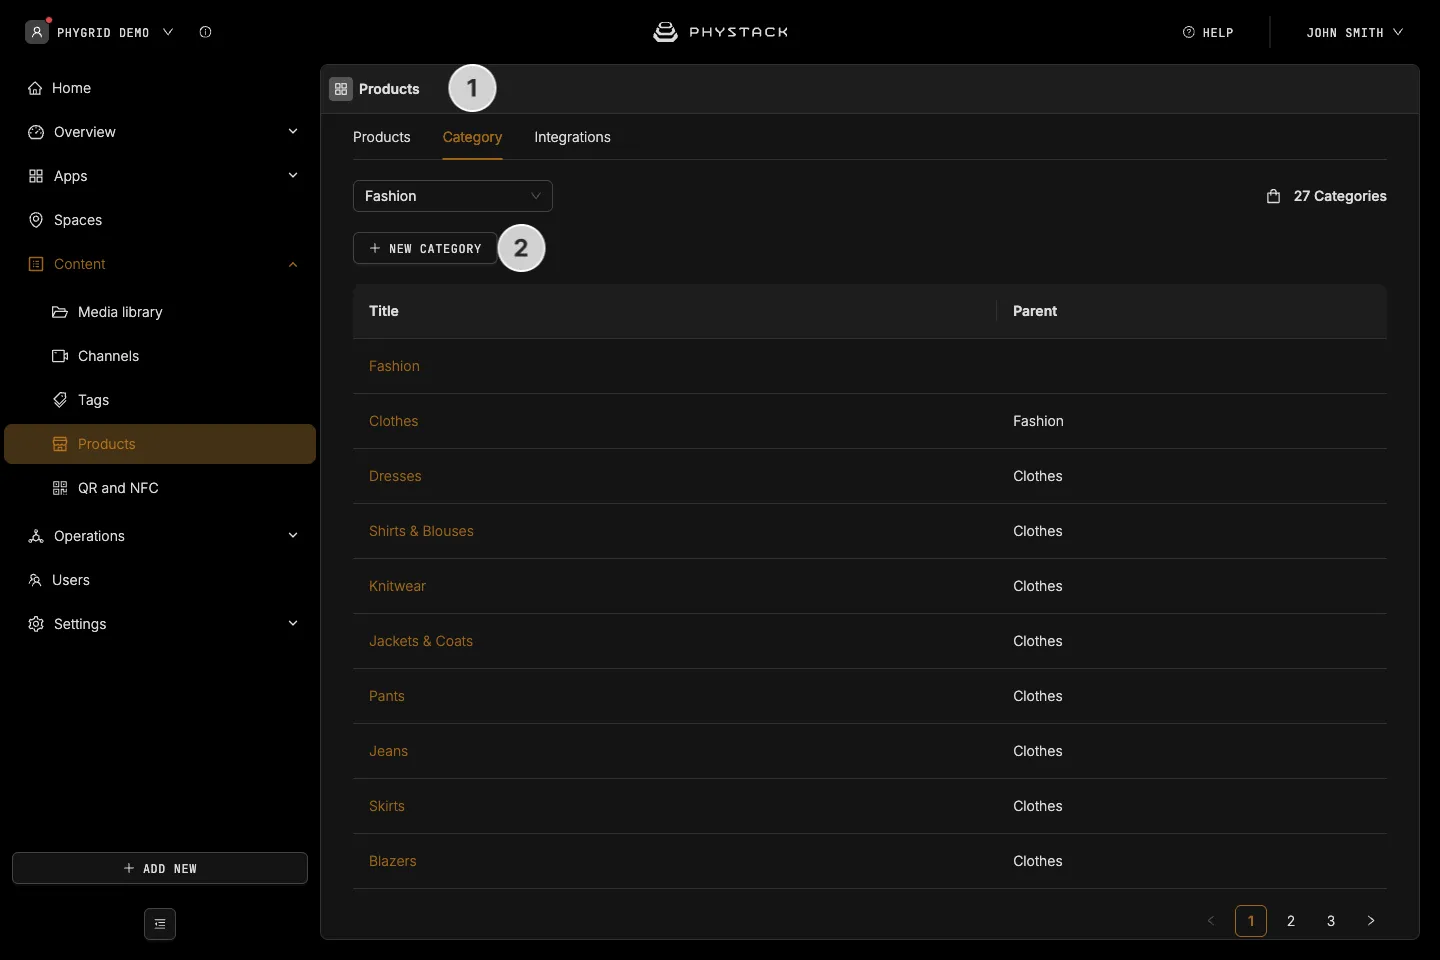1440x960 pixels.
Task: Expand the Apps section chevron
Action: pyautogui.click(x=293, y=176)
